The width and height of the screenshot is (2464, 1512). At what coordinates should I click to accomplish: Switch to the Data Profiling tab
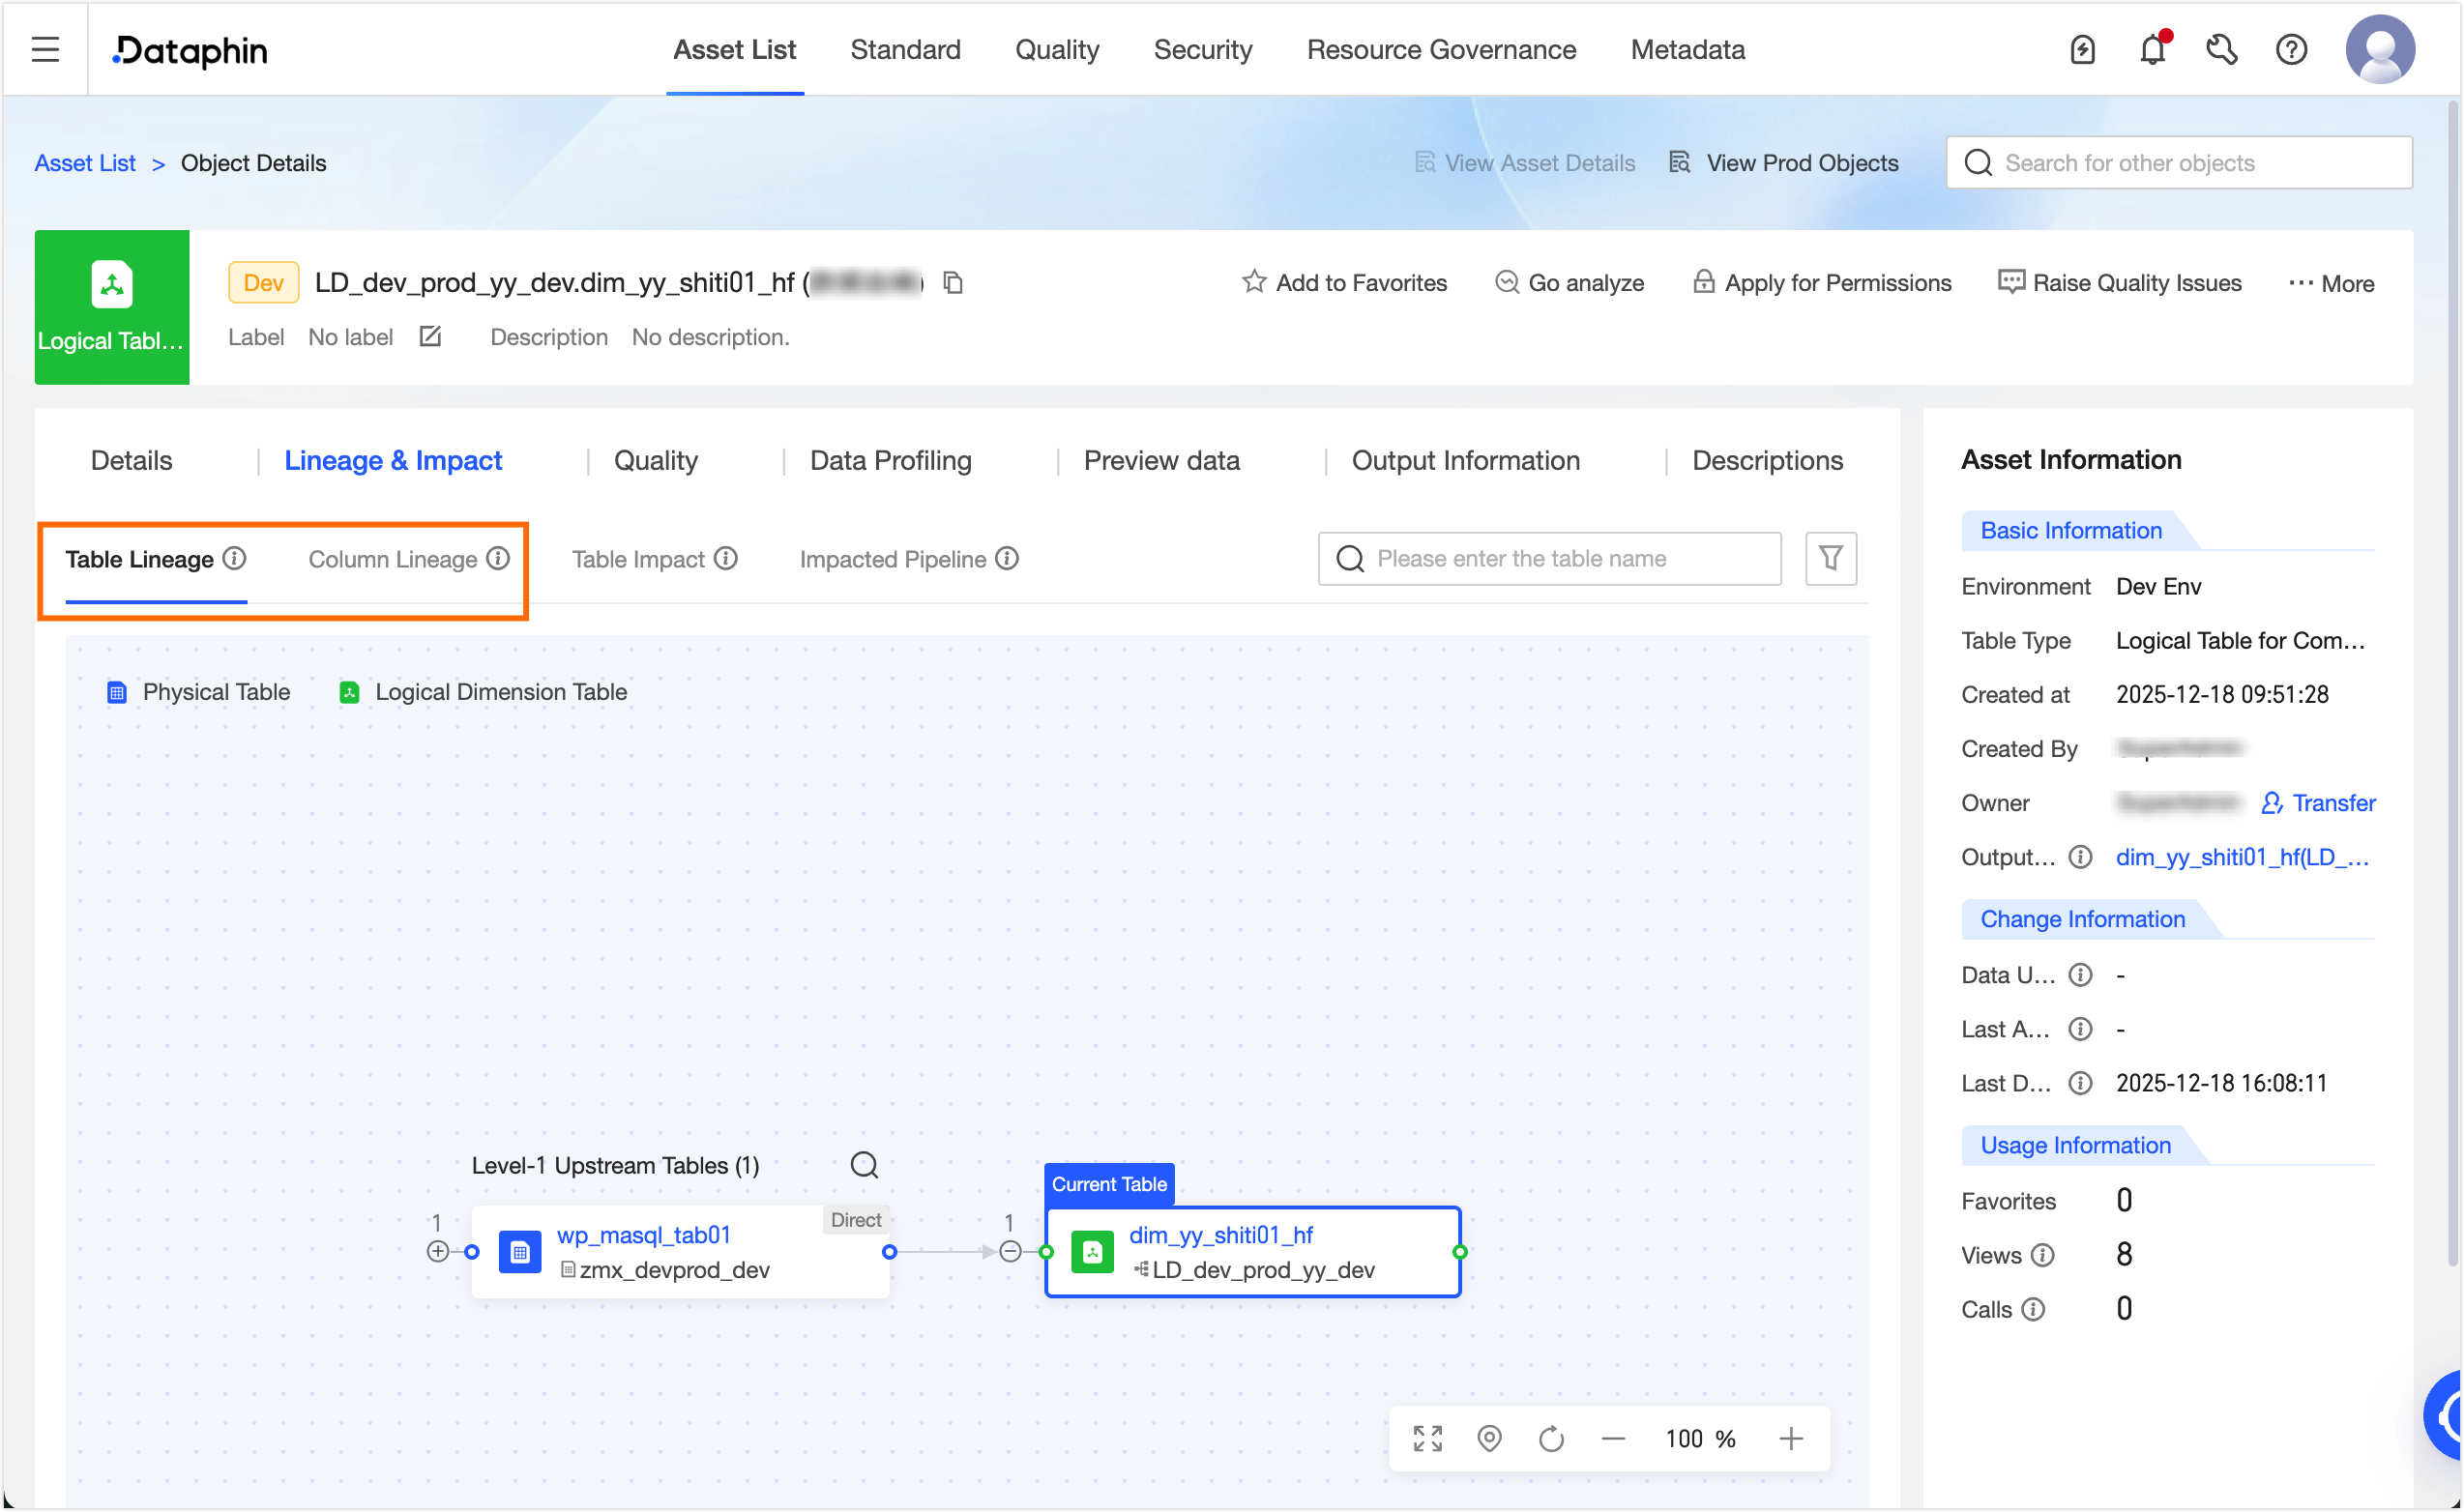click(890, 460)
